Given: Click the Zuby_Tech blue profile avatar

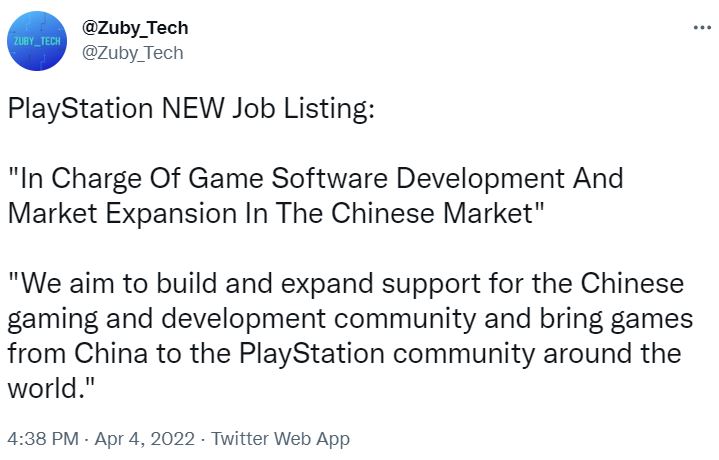Looking at the screenshot, I should 37,41.
